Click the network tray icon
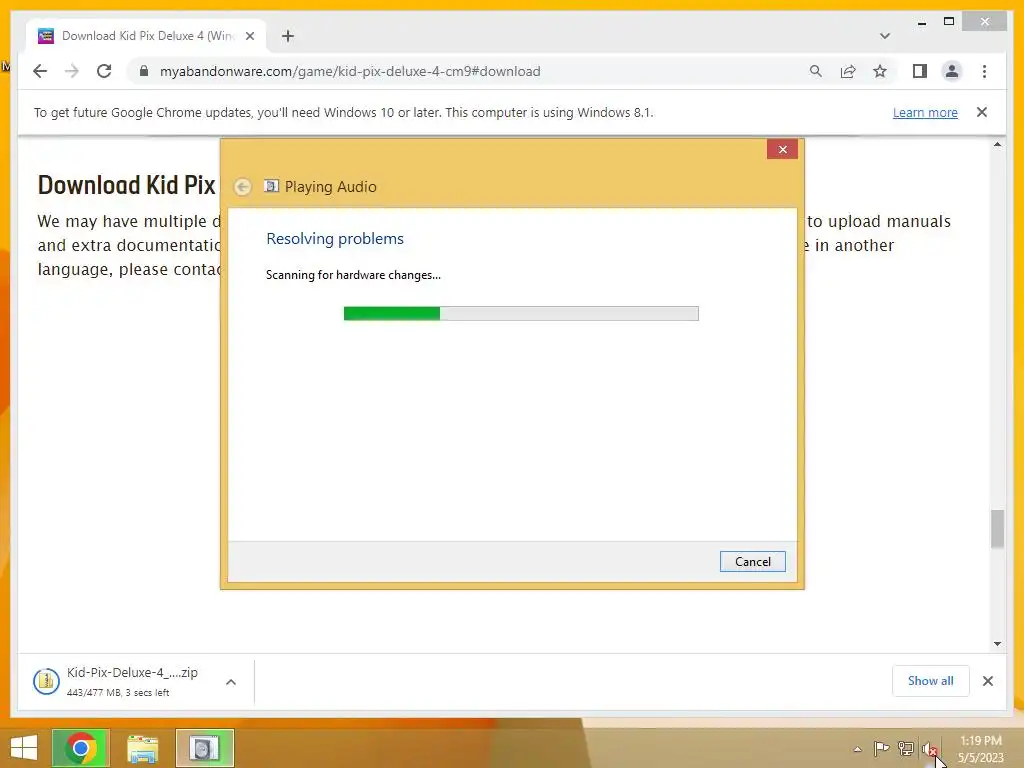The height and width of the screenshot is (768, 1024). pos(906,748)
